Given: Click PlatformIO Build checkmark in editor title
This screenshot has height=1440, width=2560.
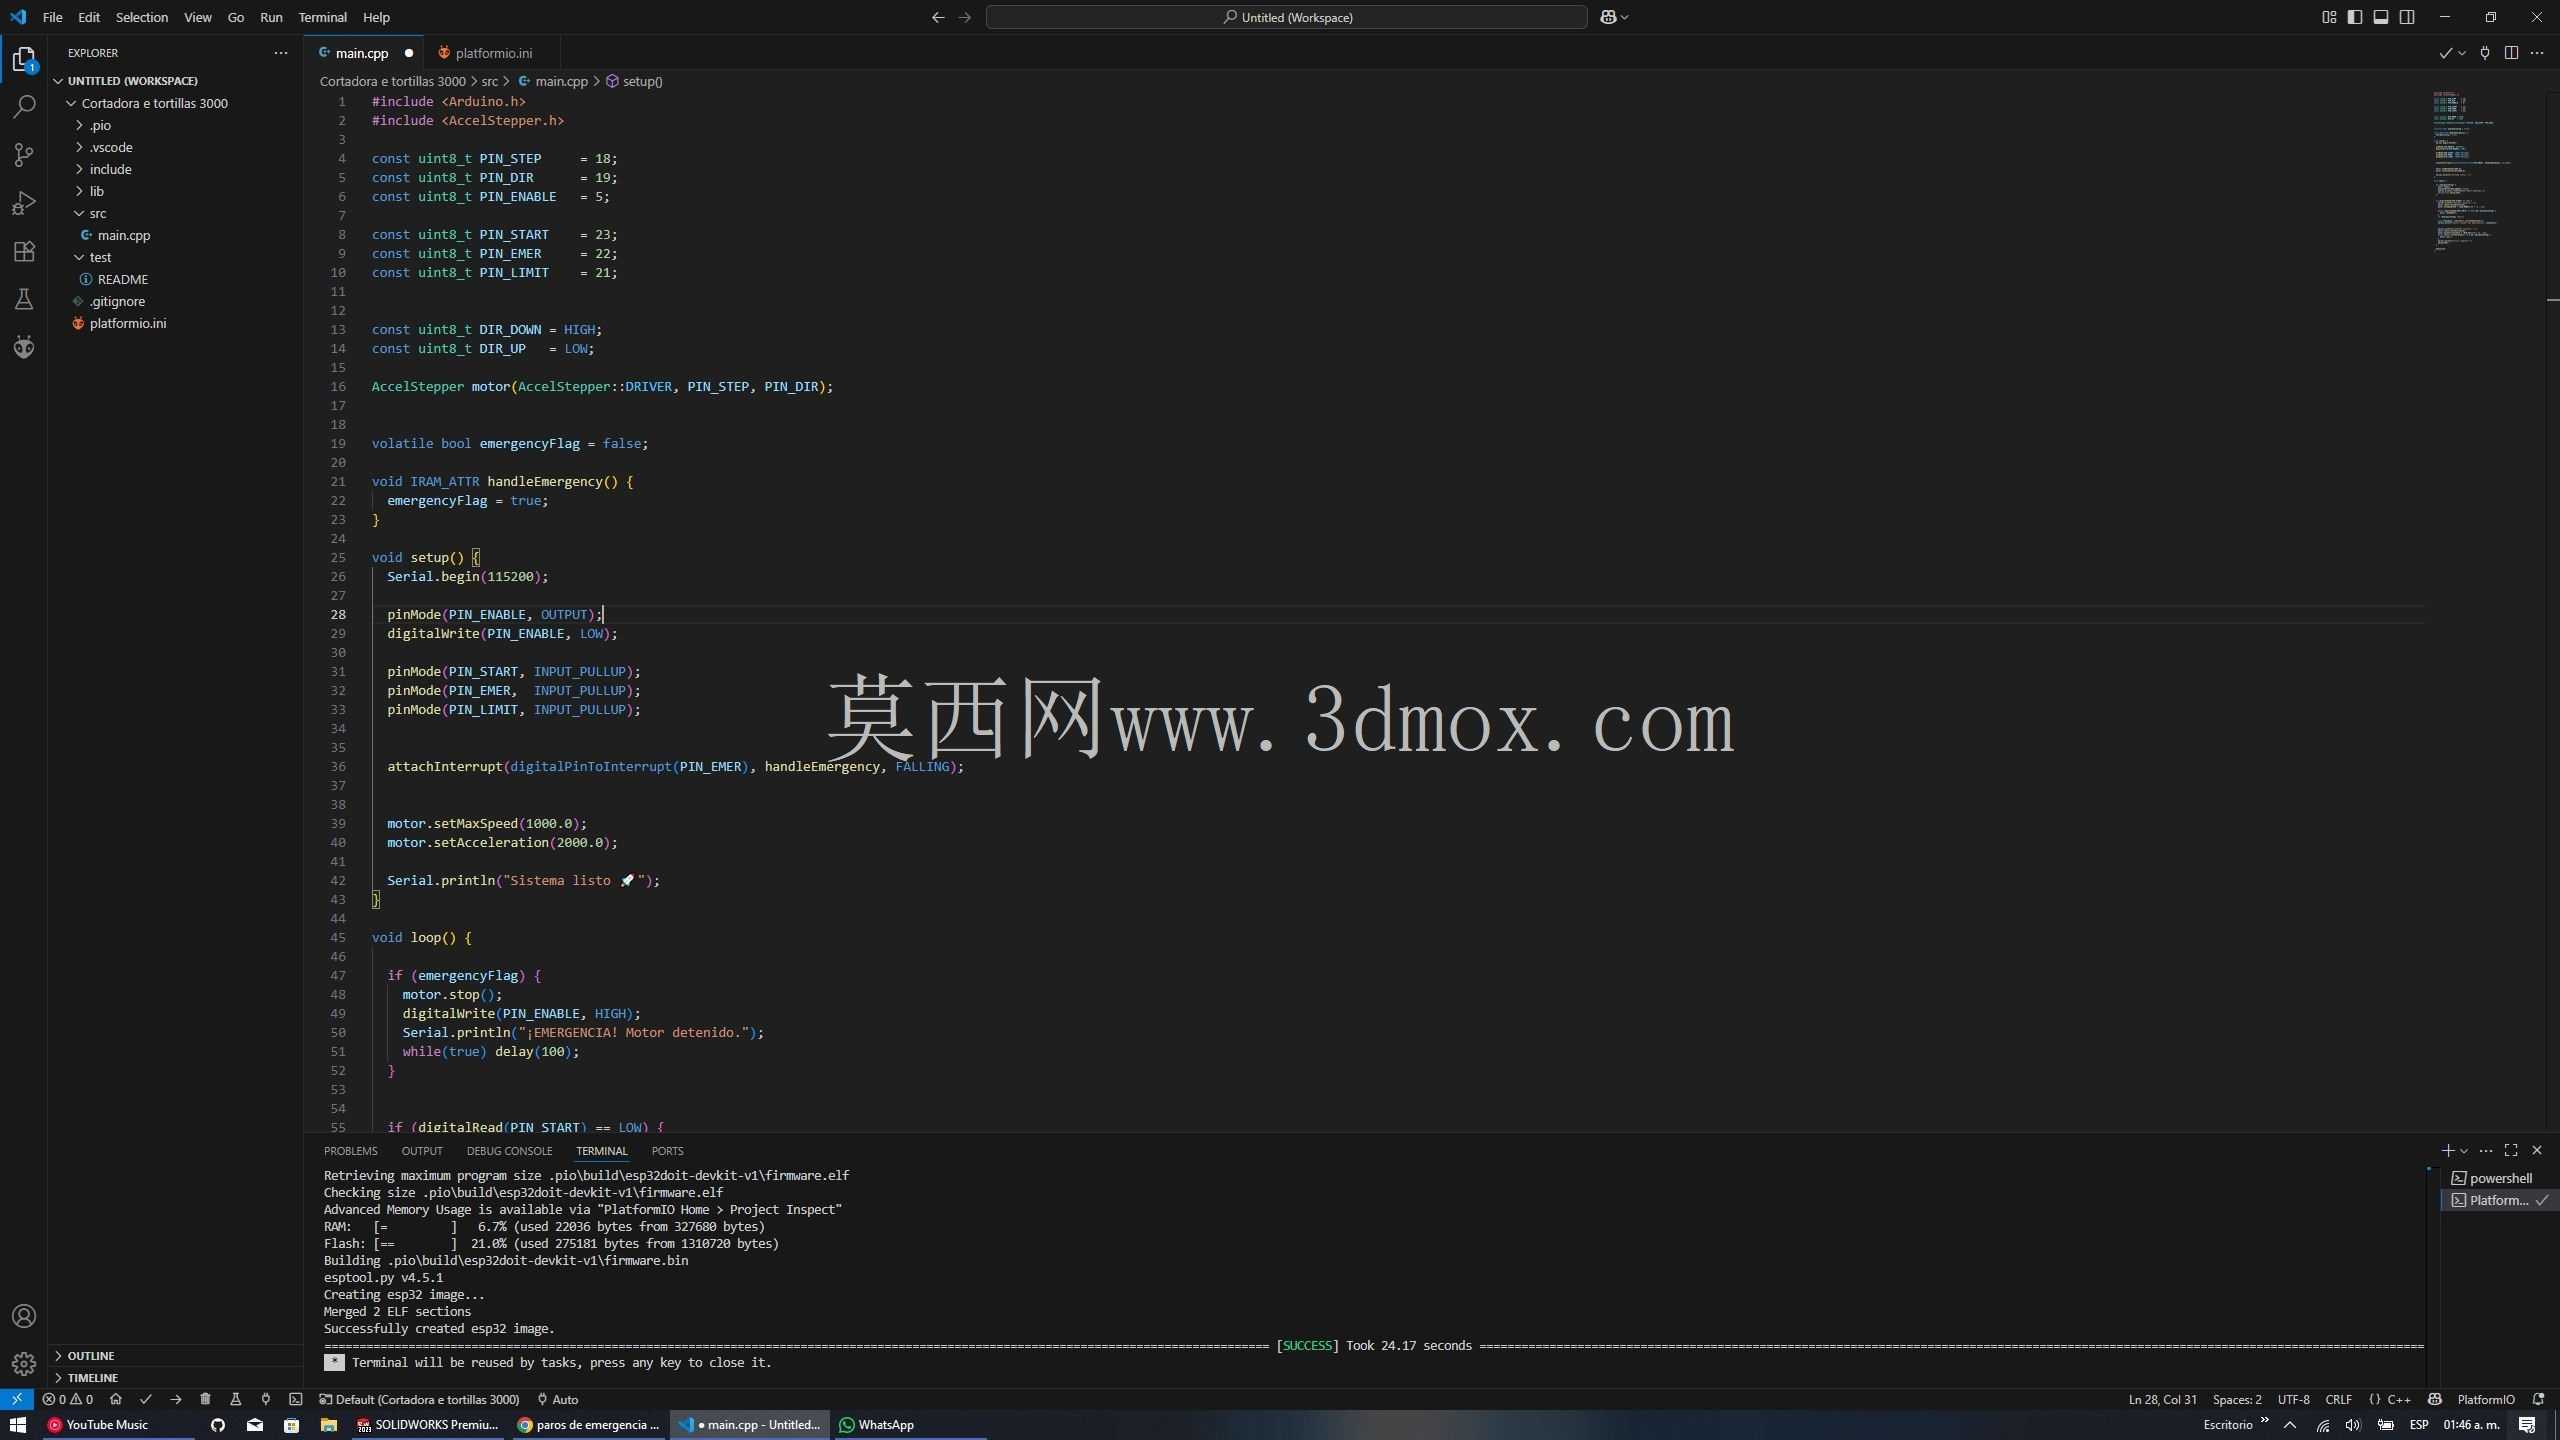Looking at the screenshot, I should point(2445,53).
